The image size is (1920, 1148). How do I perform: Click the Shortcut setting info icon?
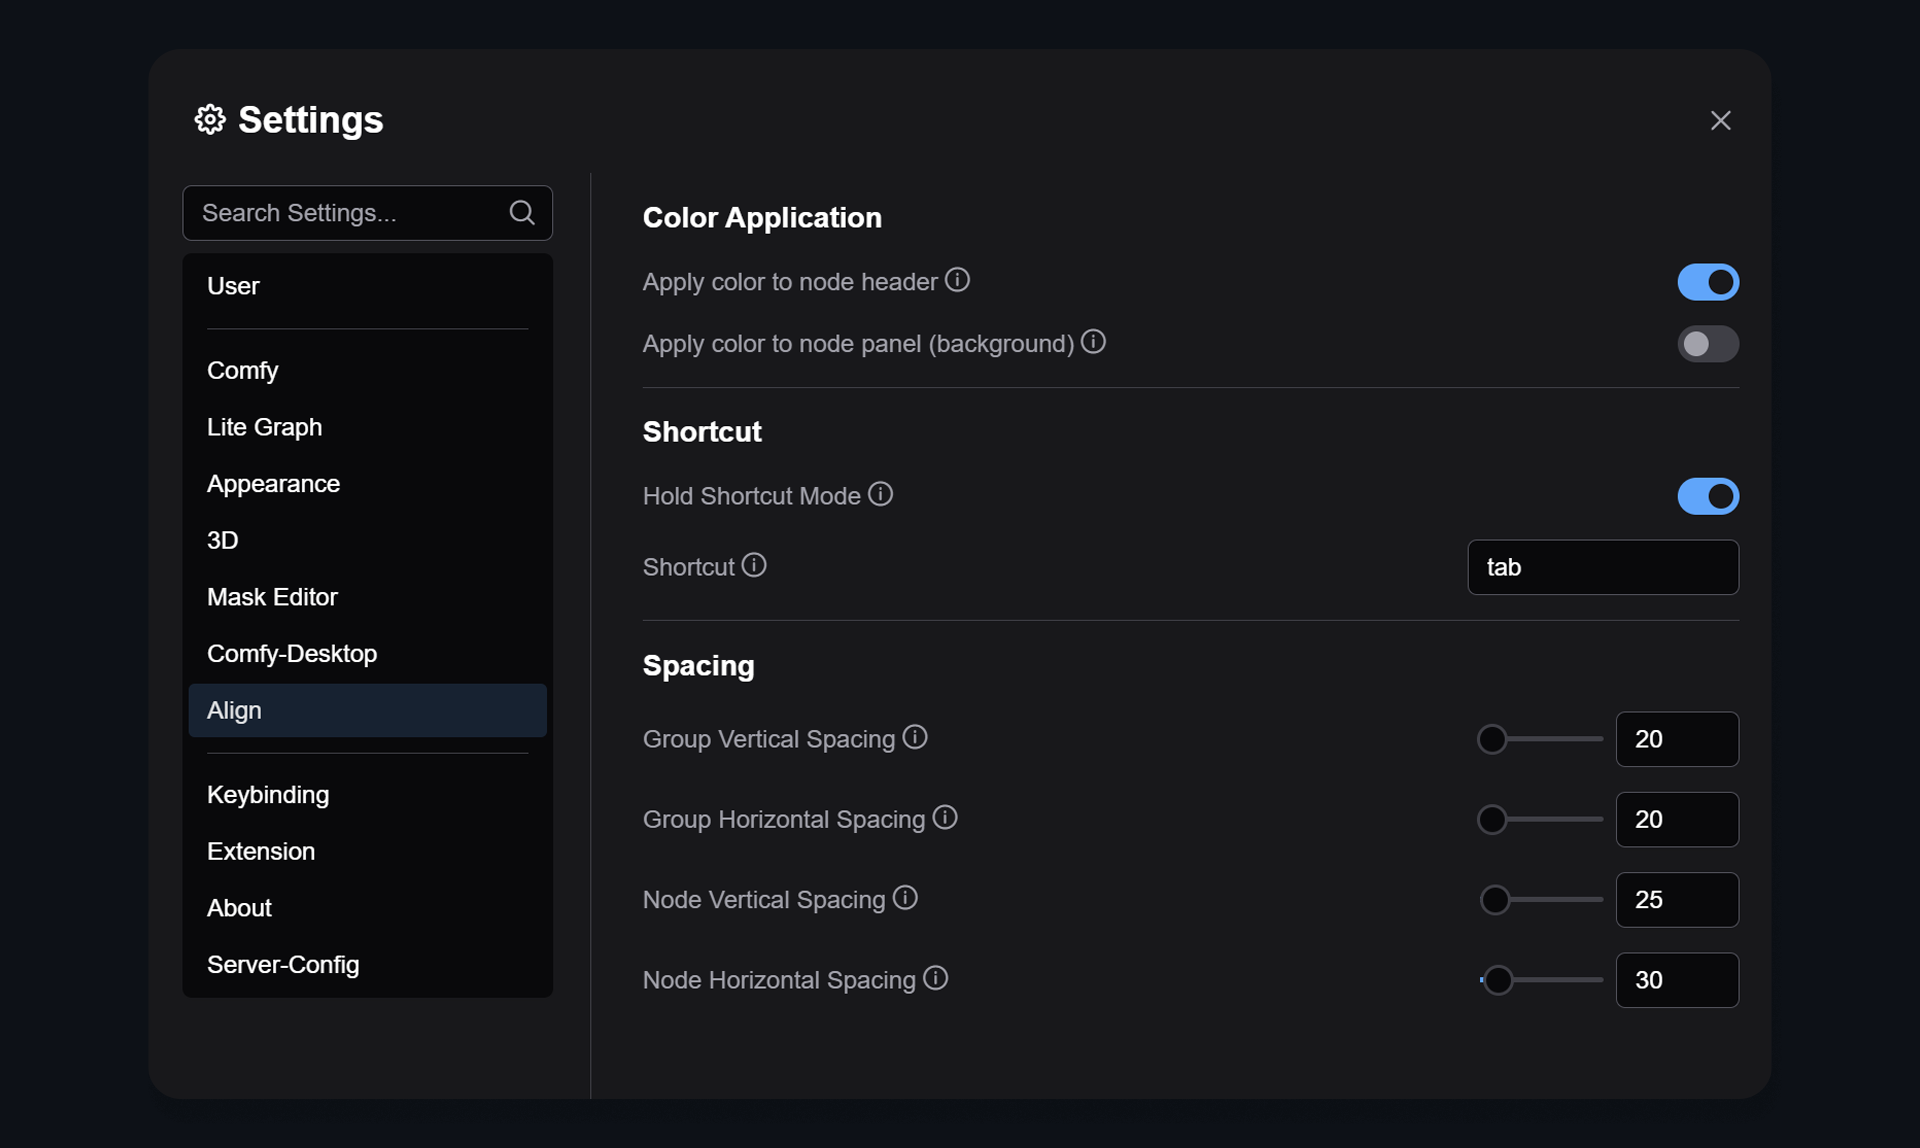pyautogui.click(x=753, y=565)
